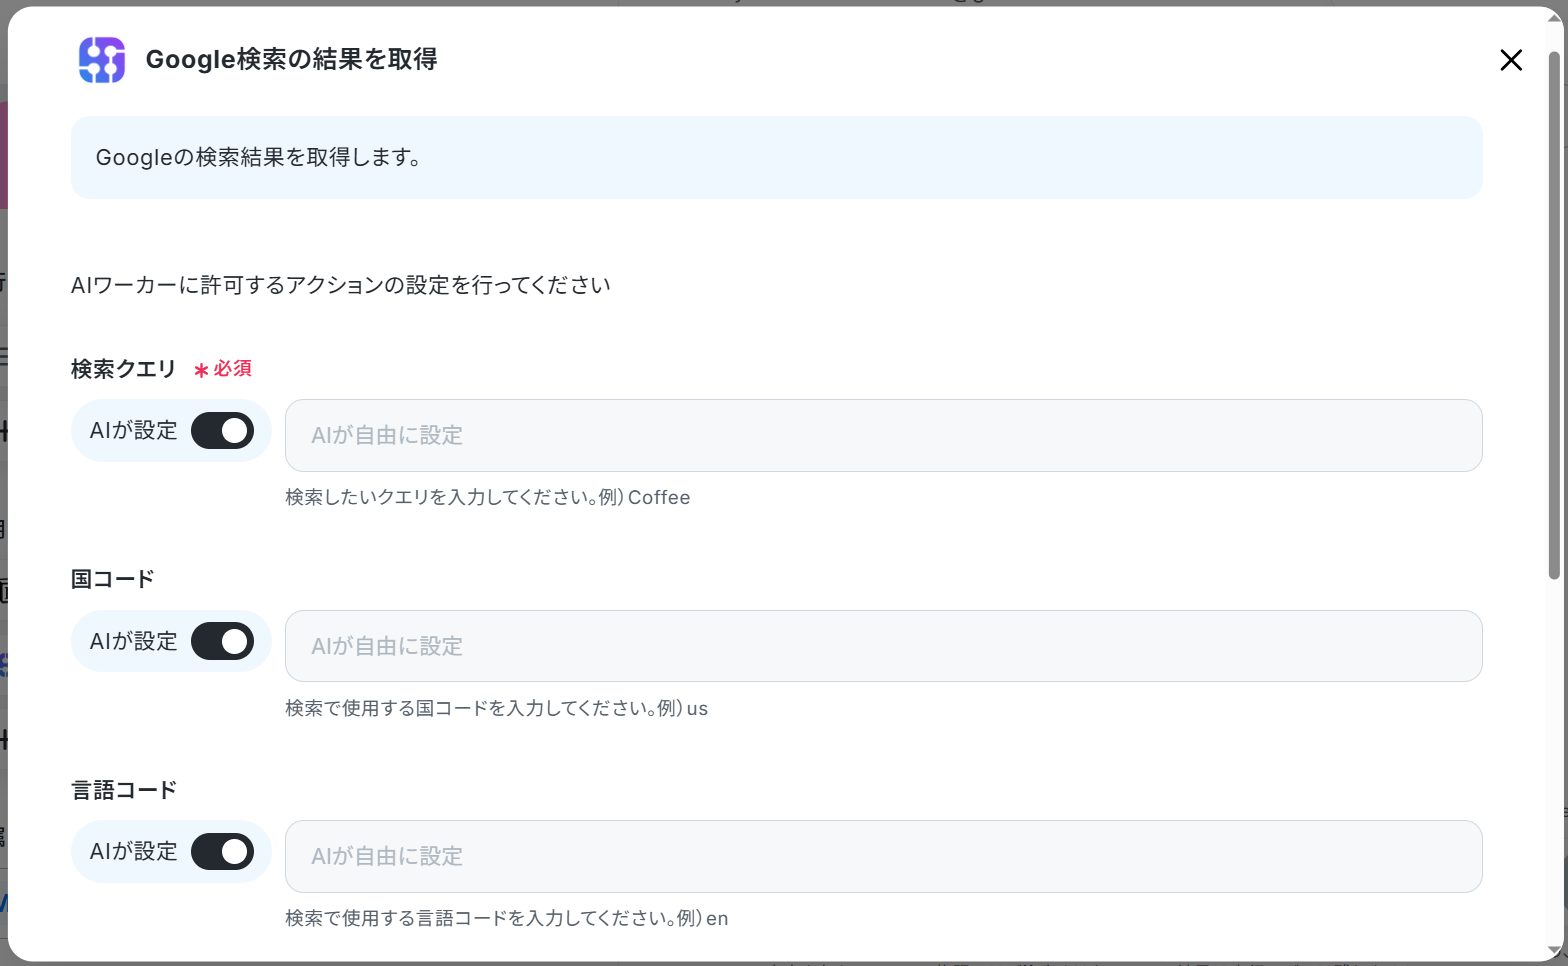Select the Google検索の結果を取得 title text

tap(291, 60)
